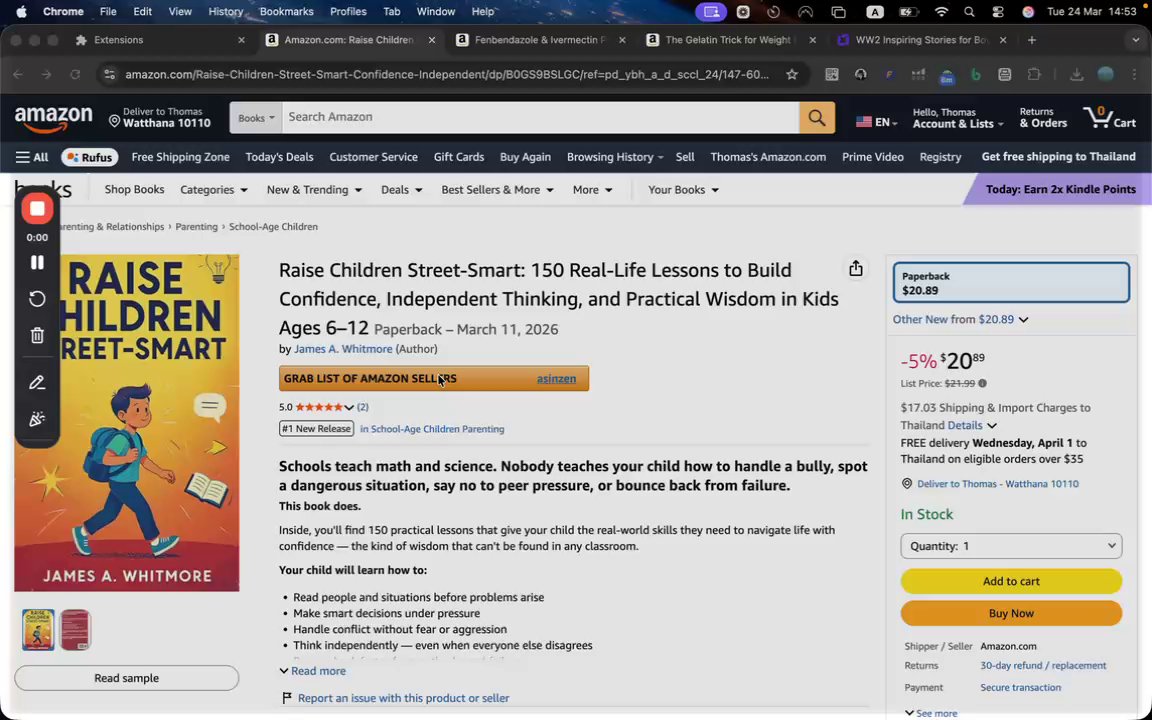Open Browsing History nav dropdown

coord(615,157)
